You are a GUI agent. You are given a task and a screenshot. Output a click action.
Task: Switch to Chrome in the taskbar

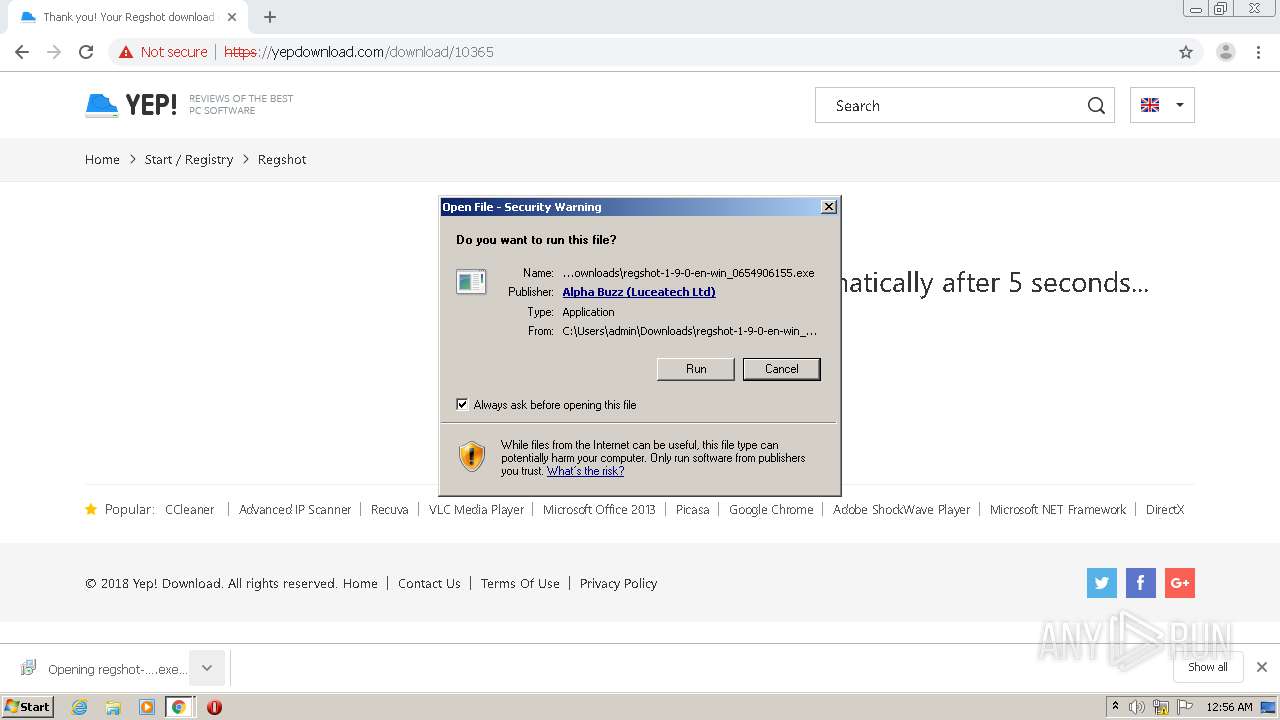click(x=179, y=707)
